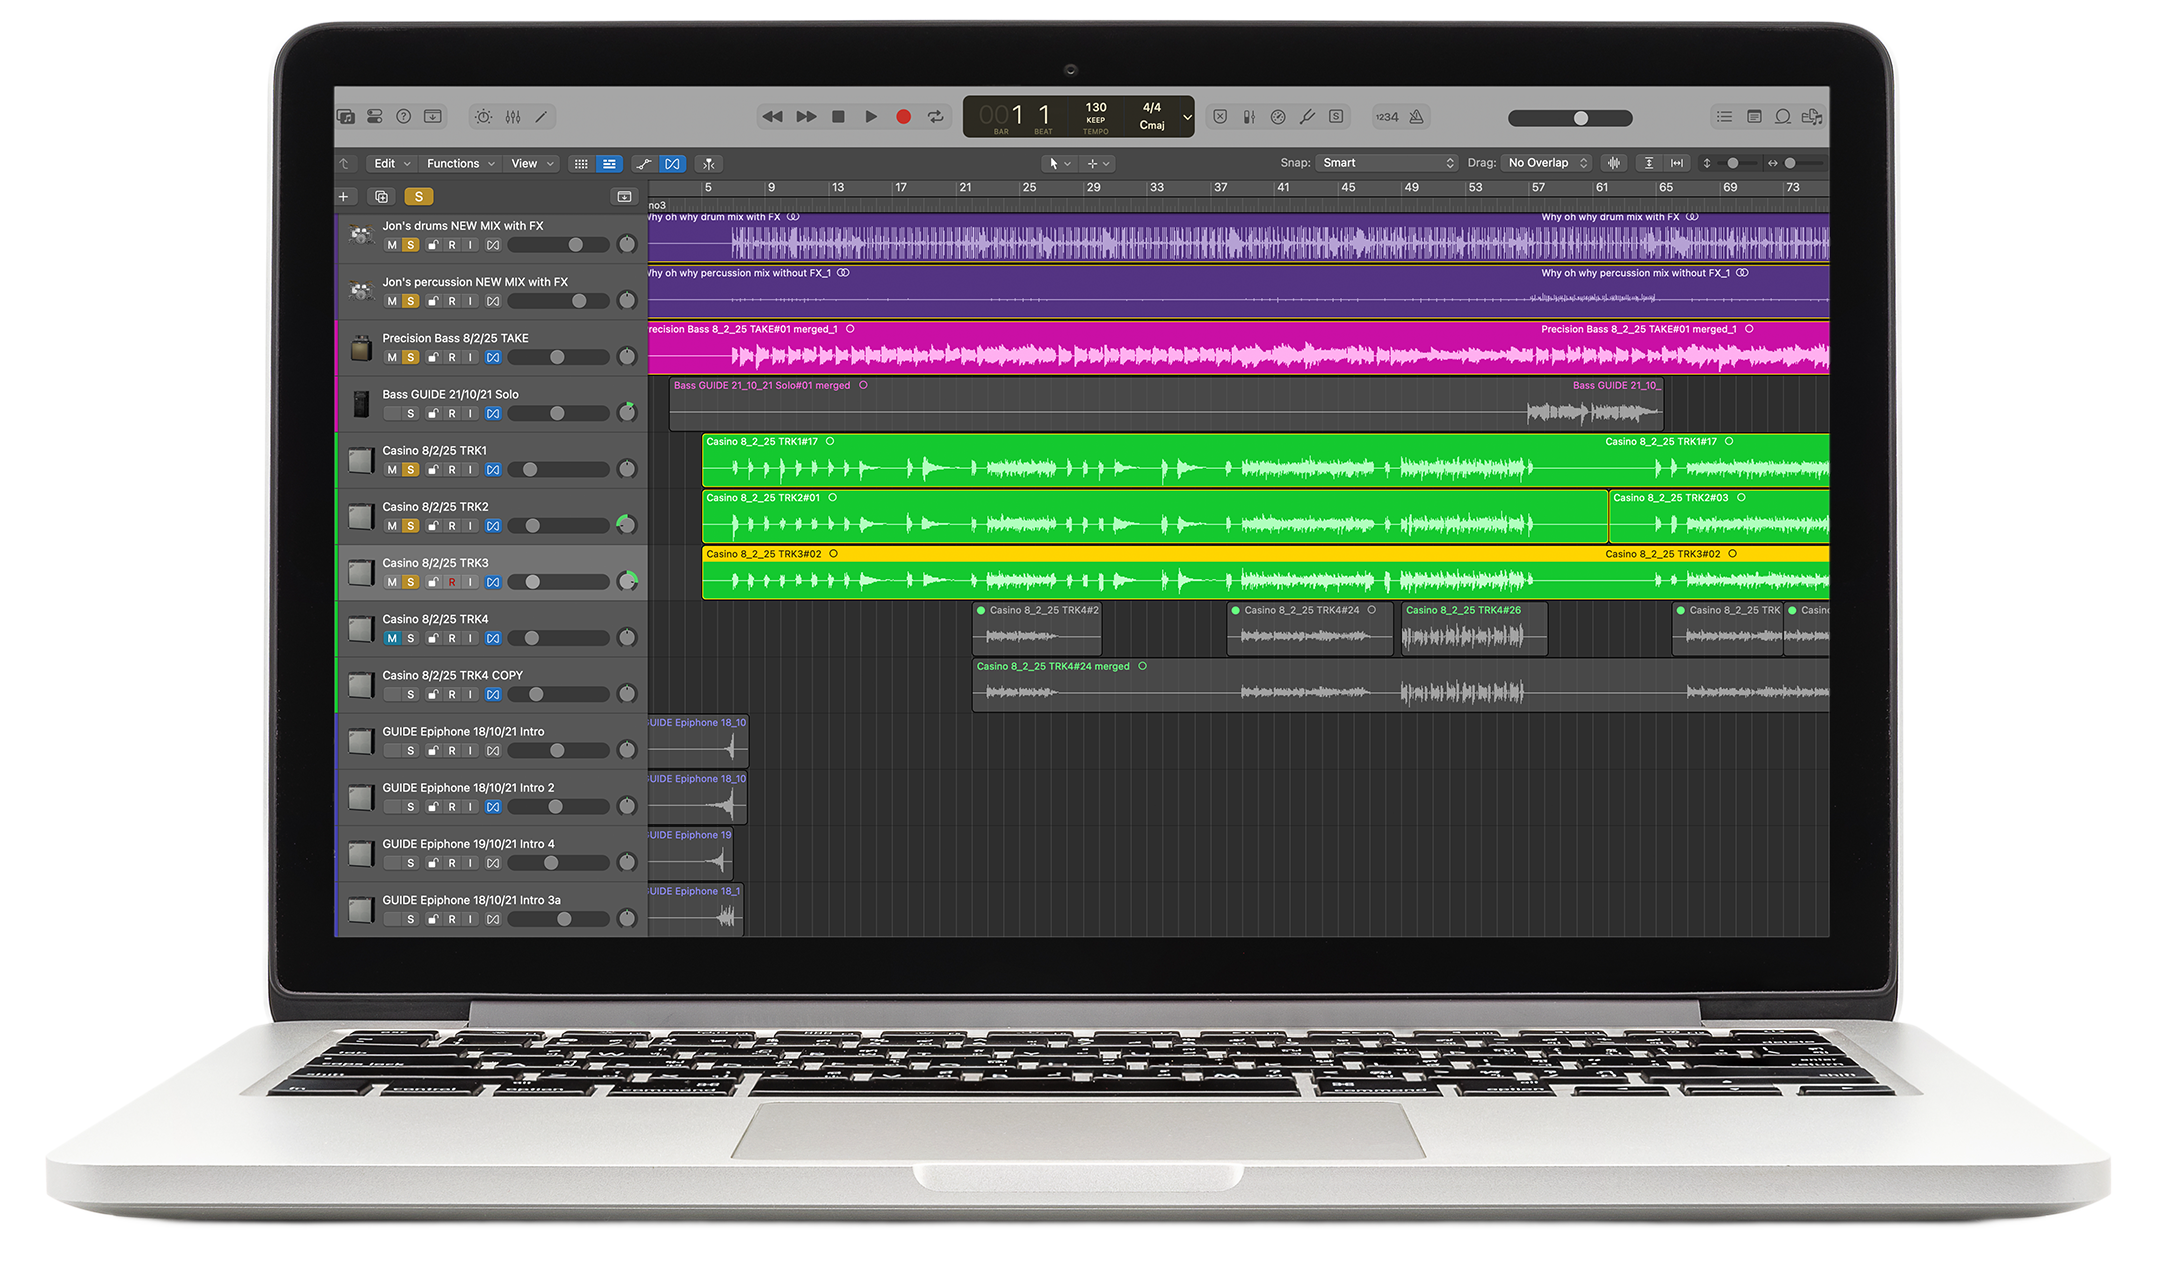
Task: Open the Library panel icon
Action: (346, 117)
